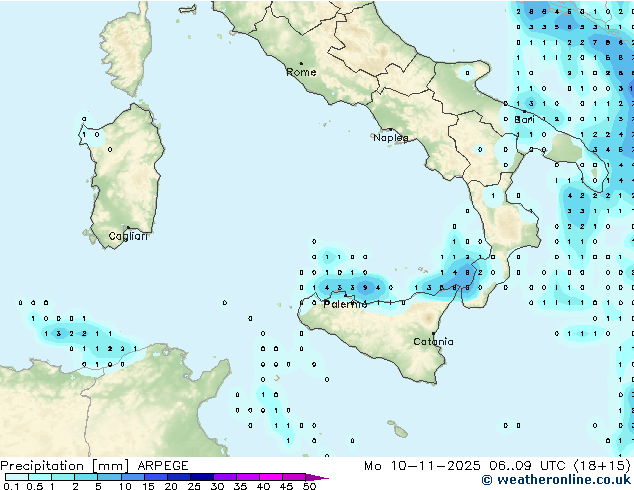The width and height of the screenshot is (634, 490).
Task: Click the Cagliari location dot marker
Action: [128, 228]
